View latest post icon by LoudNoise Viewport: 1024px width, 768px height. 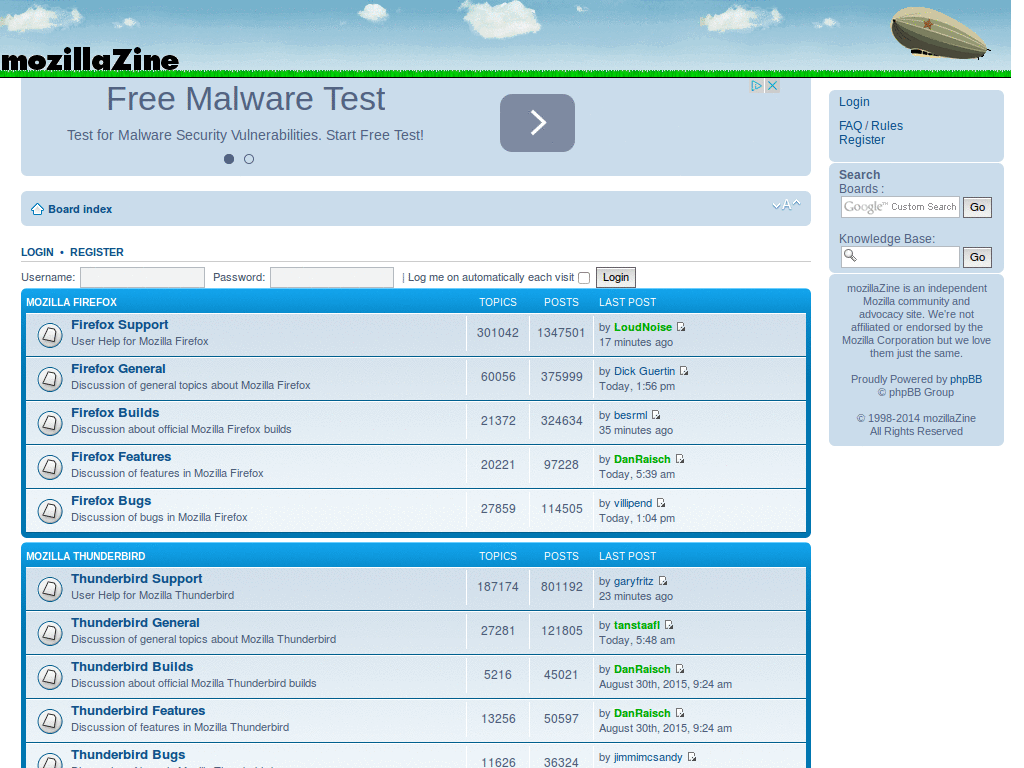(681, 327)
